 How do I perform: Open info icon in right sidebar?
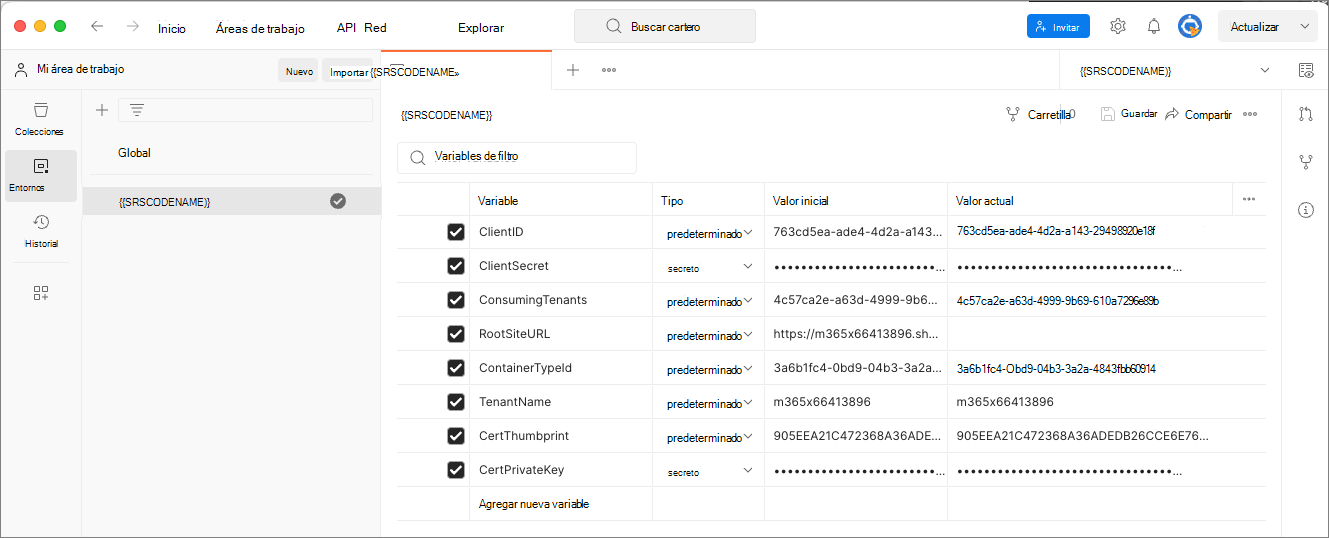[1305, 210]
